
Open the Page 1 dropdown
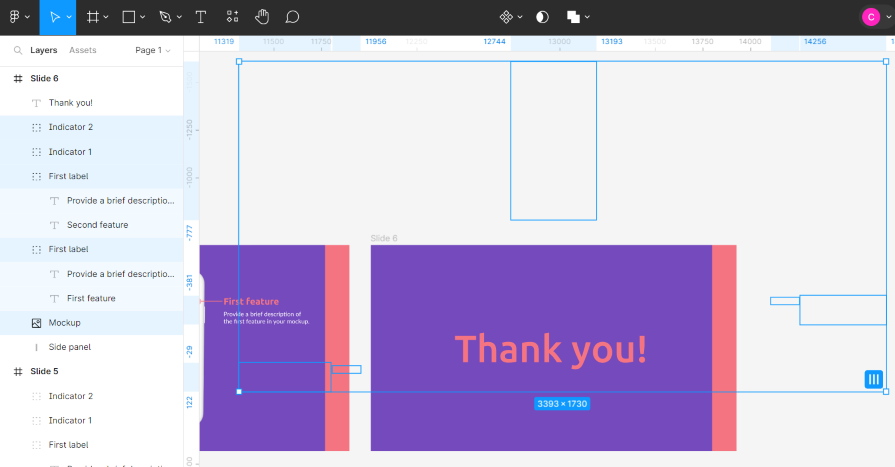[152, 50]
